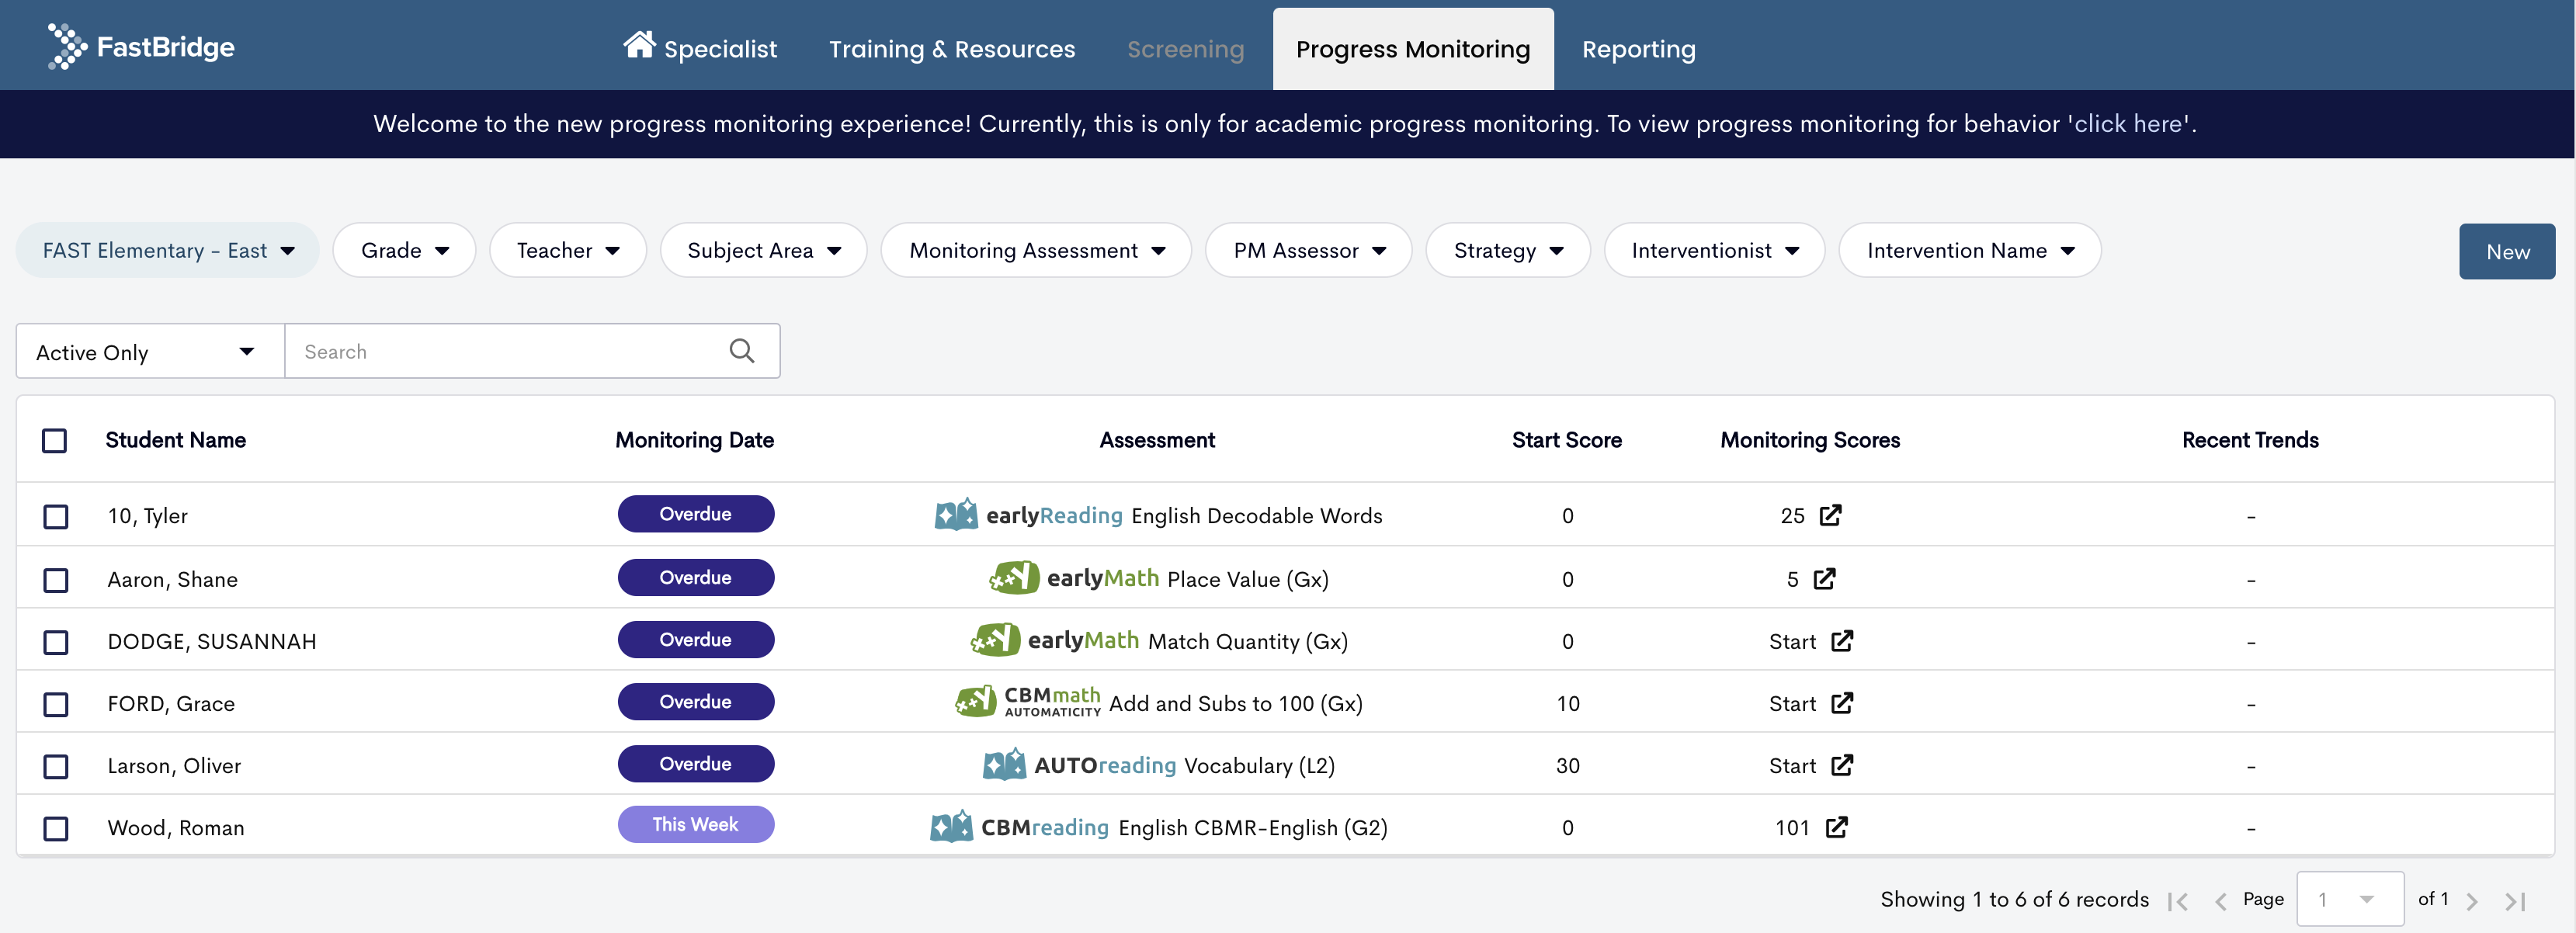Click the home icon beside Specialist

click(x=639, y=44)
